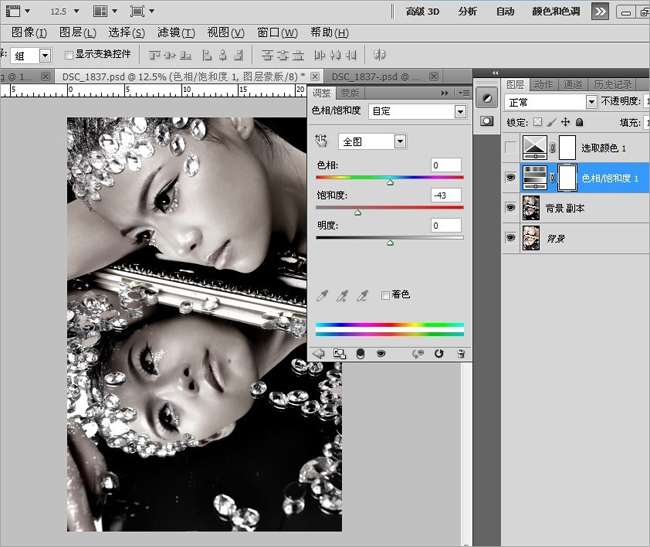Click the 色相 value input field
The width and height of the screenshot is (650, 547).
click(446, 165)
